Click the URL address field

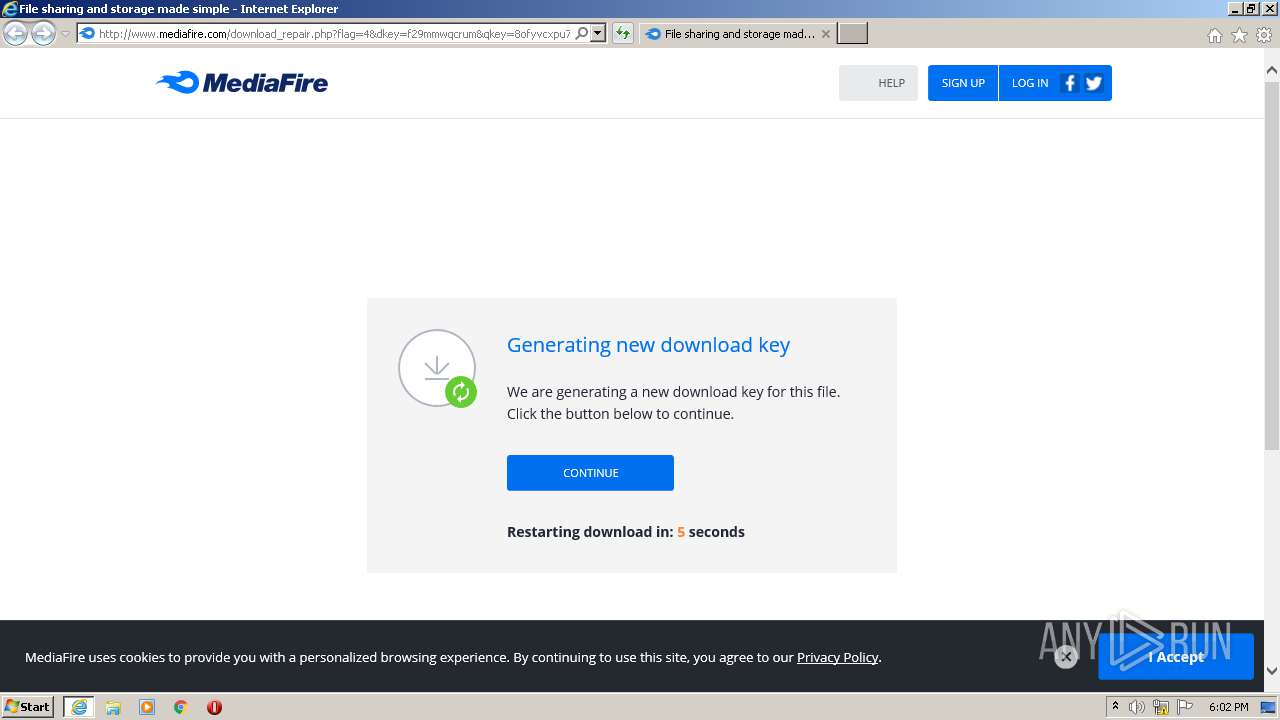334,33
